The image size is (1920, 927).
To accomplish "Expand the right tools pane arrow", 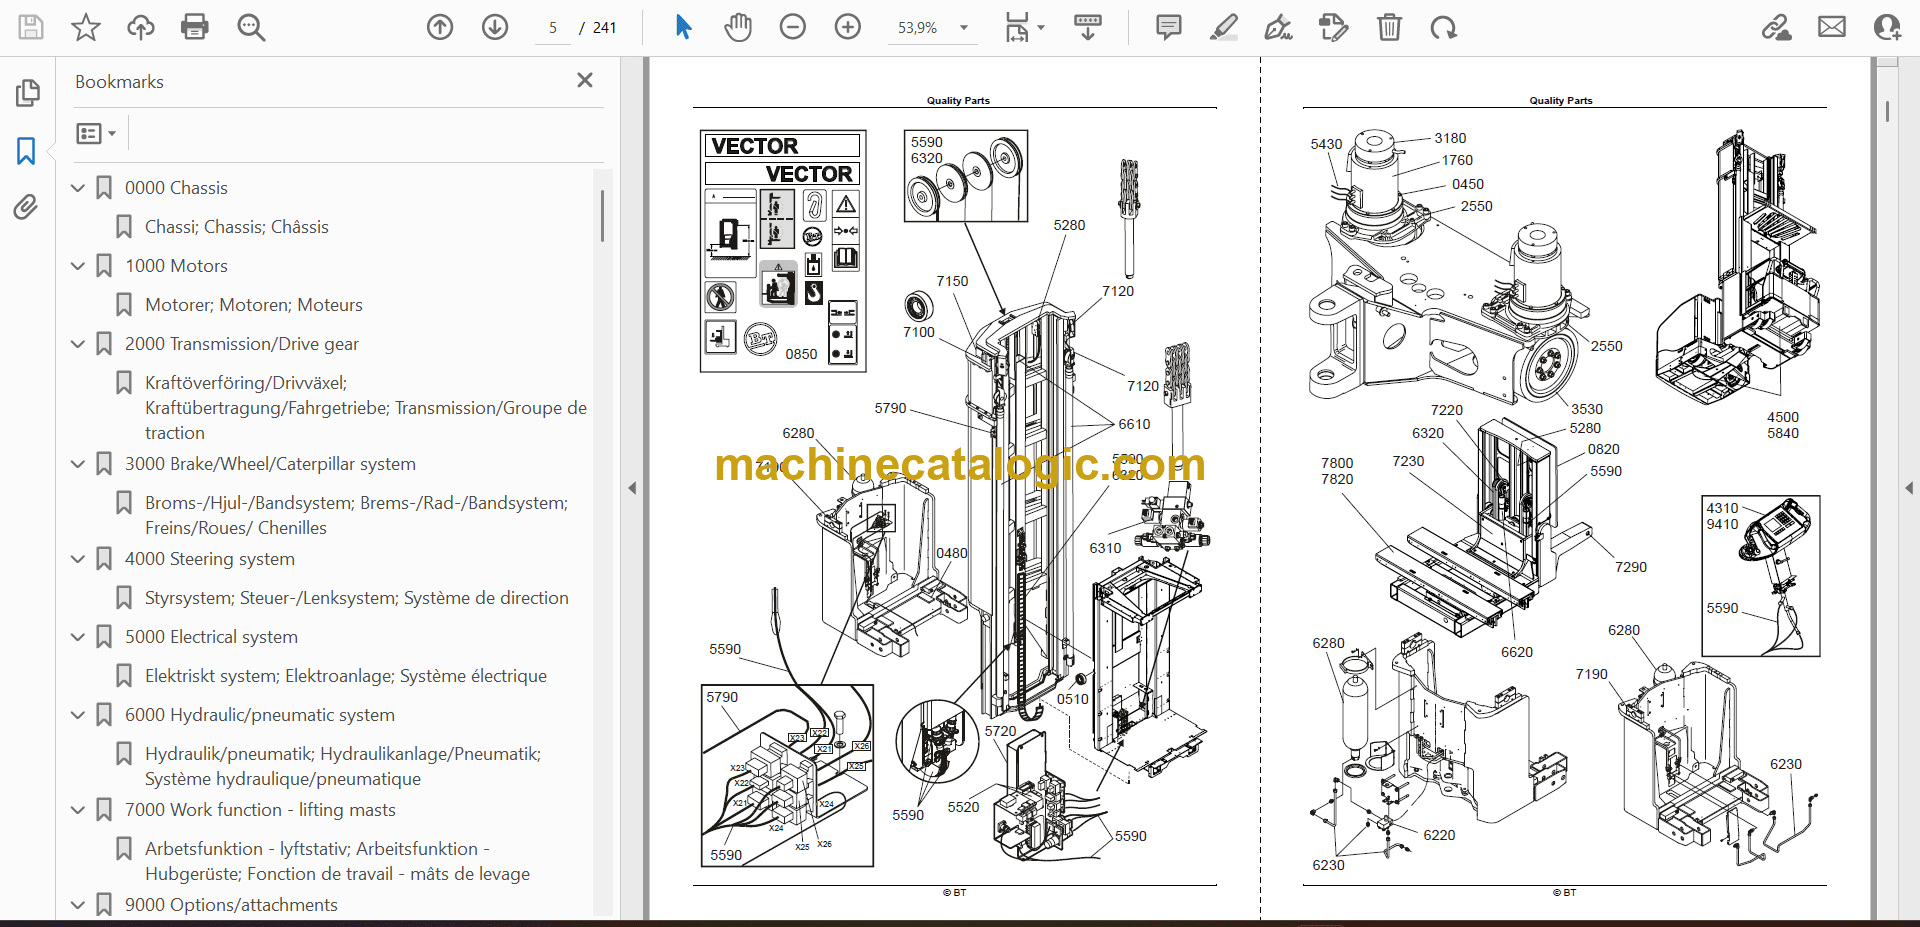I will (x=1909, y=488).
